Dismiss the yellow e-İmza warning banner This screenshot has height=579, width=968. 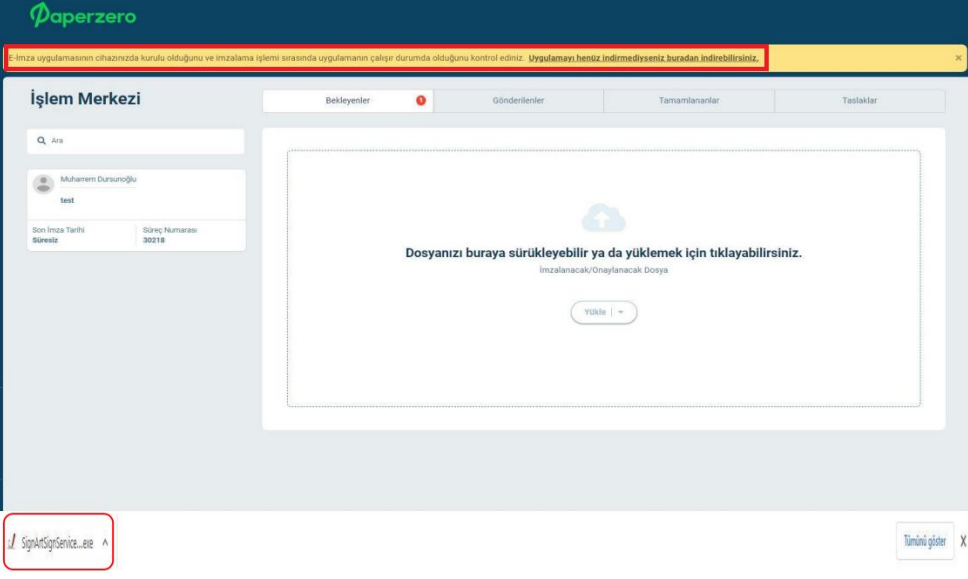pos(958,58)
